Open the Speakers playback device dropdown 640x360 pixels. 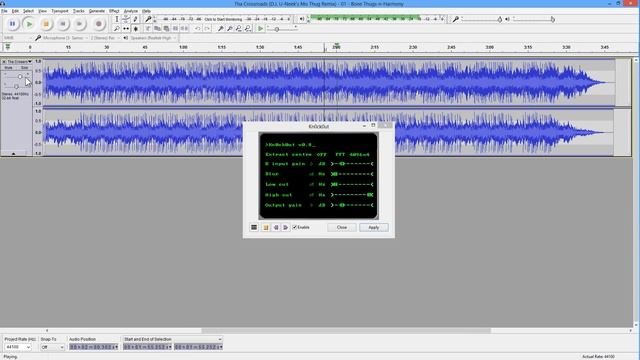[x=153, y=38]
